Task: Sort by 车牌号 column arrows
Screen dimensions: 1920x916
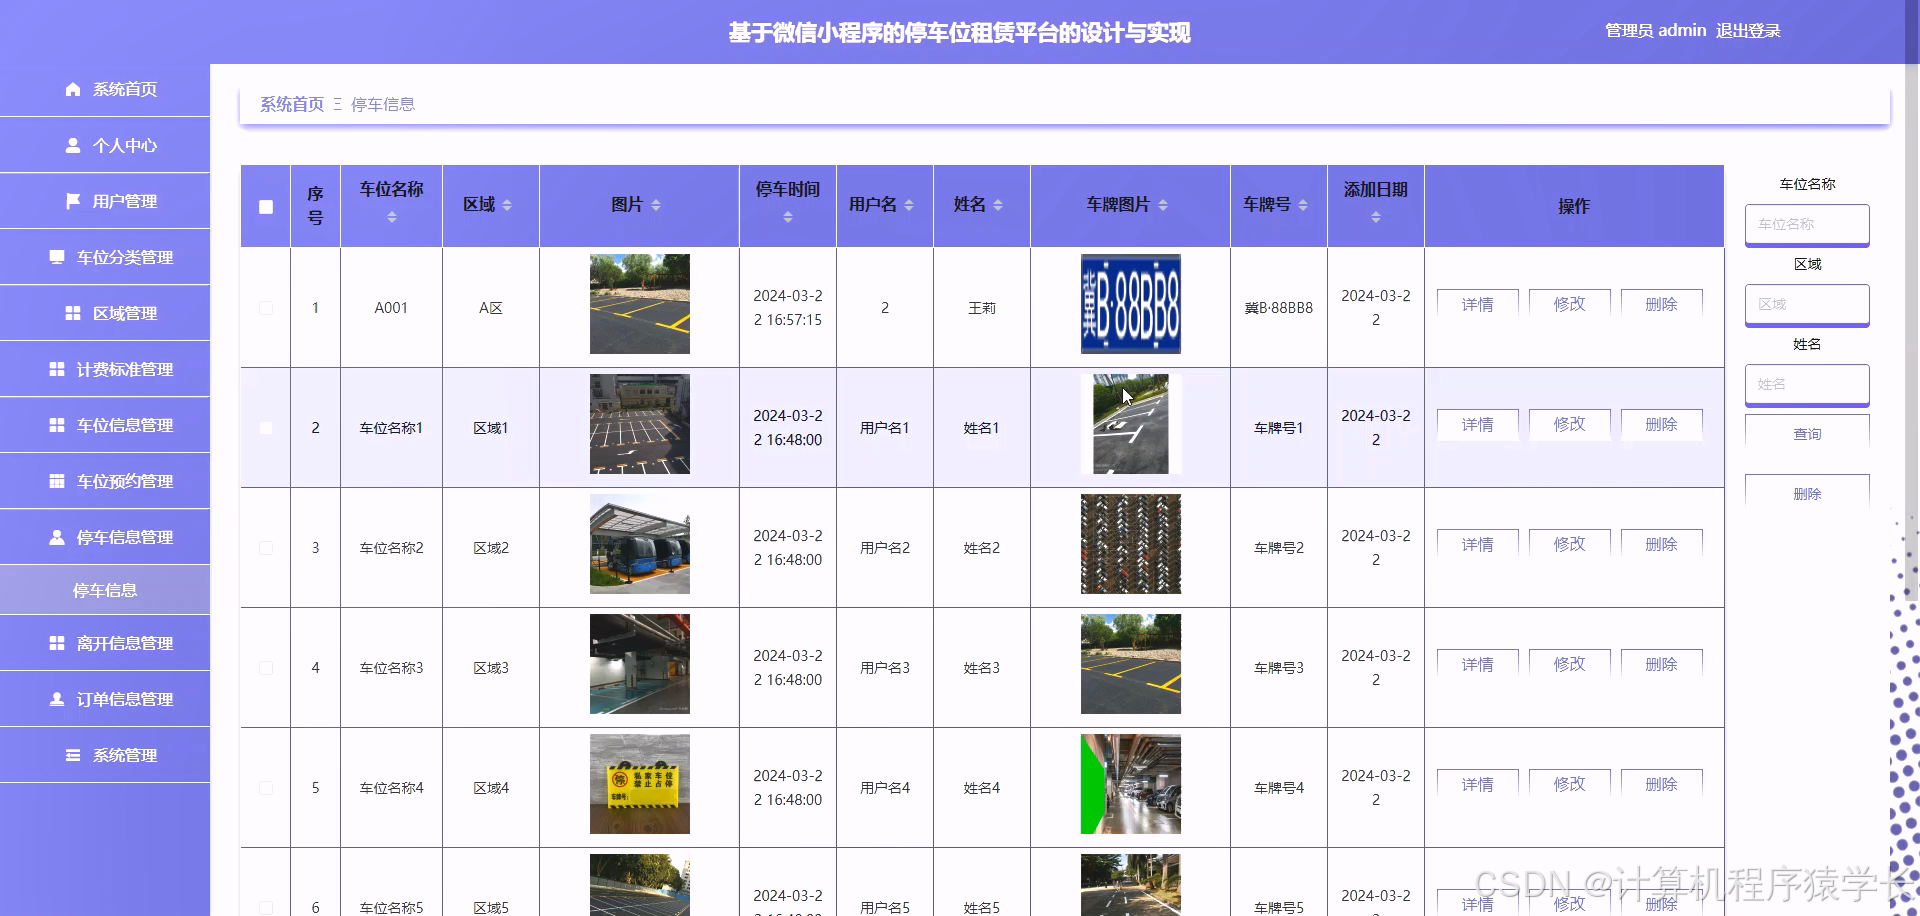Action: click(1303, 205)
